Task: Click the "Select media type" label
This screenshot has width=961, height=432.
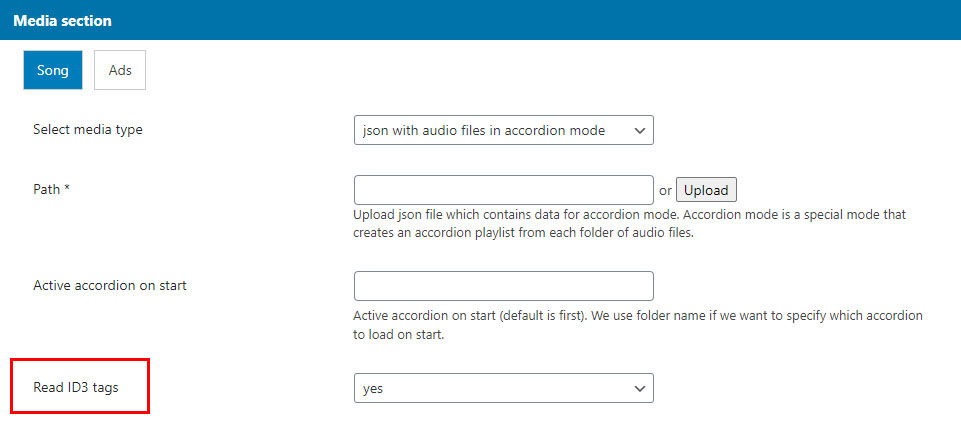Action: pos(88,129)
